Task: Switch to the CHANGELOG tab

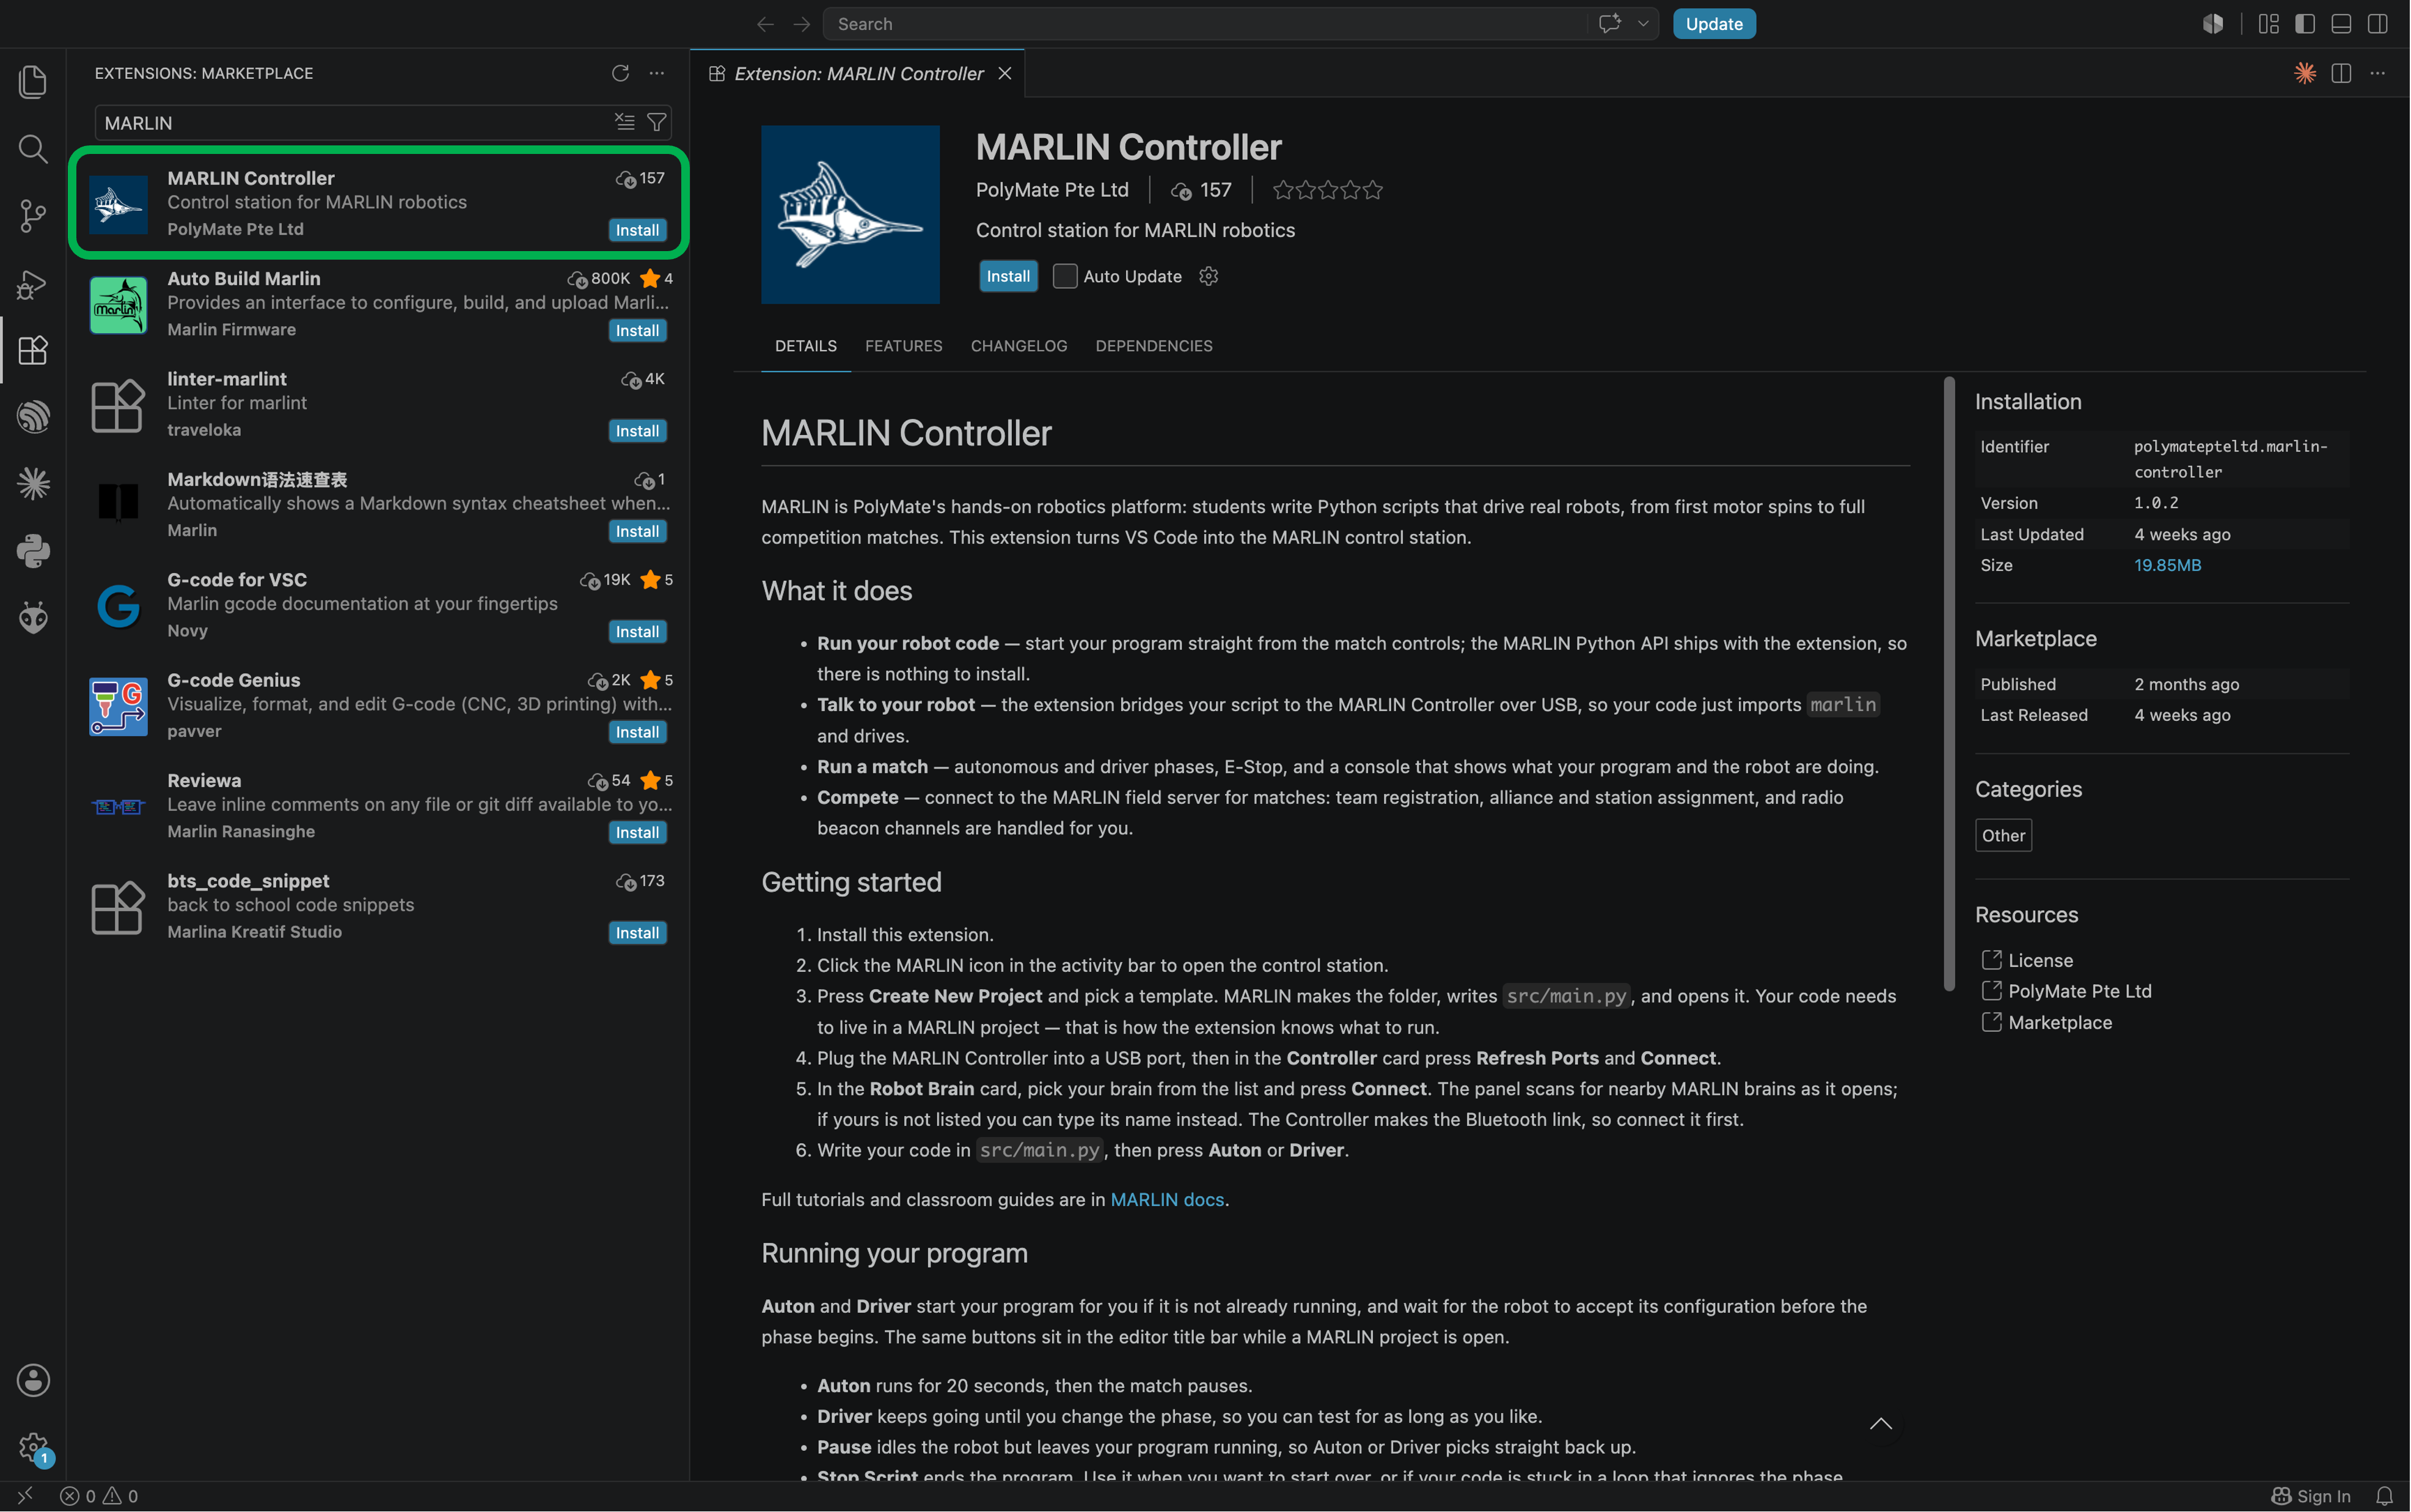Action: pos(1019,346)
